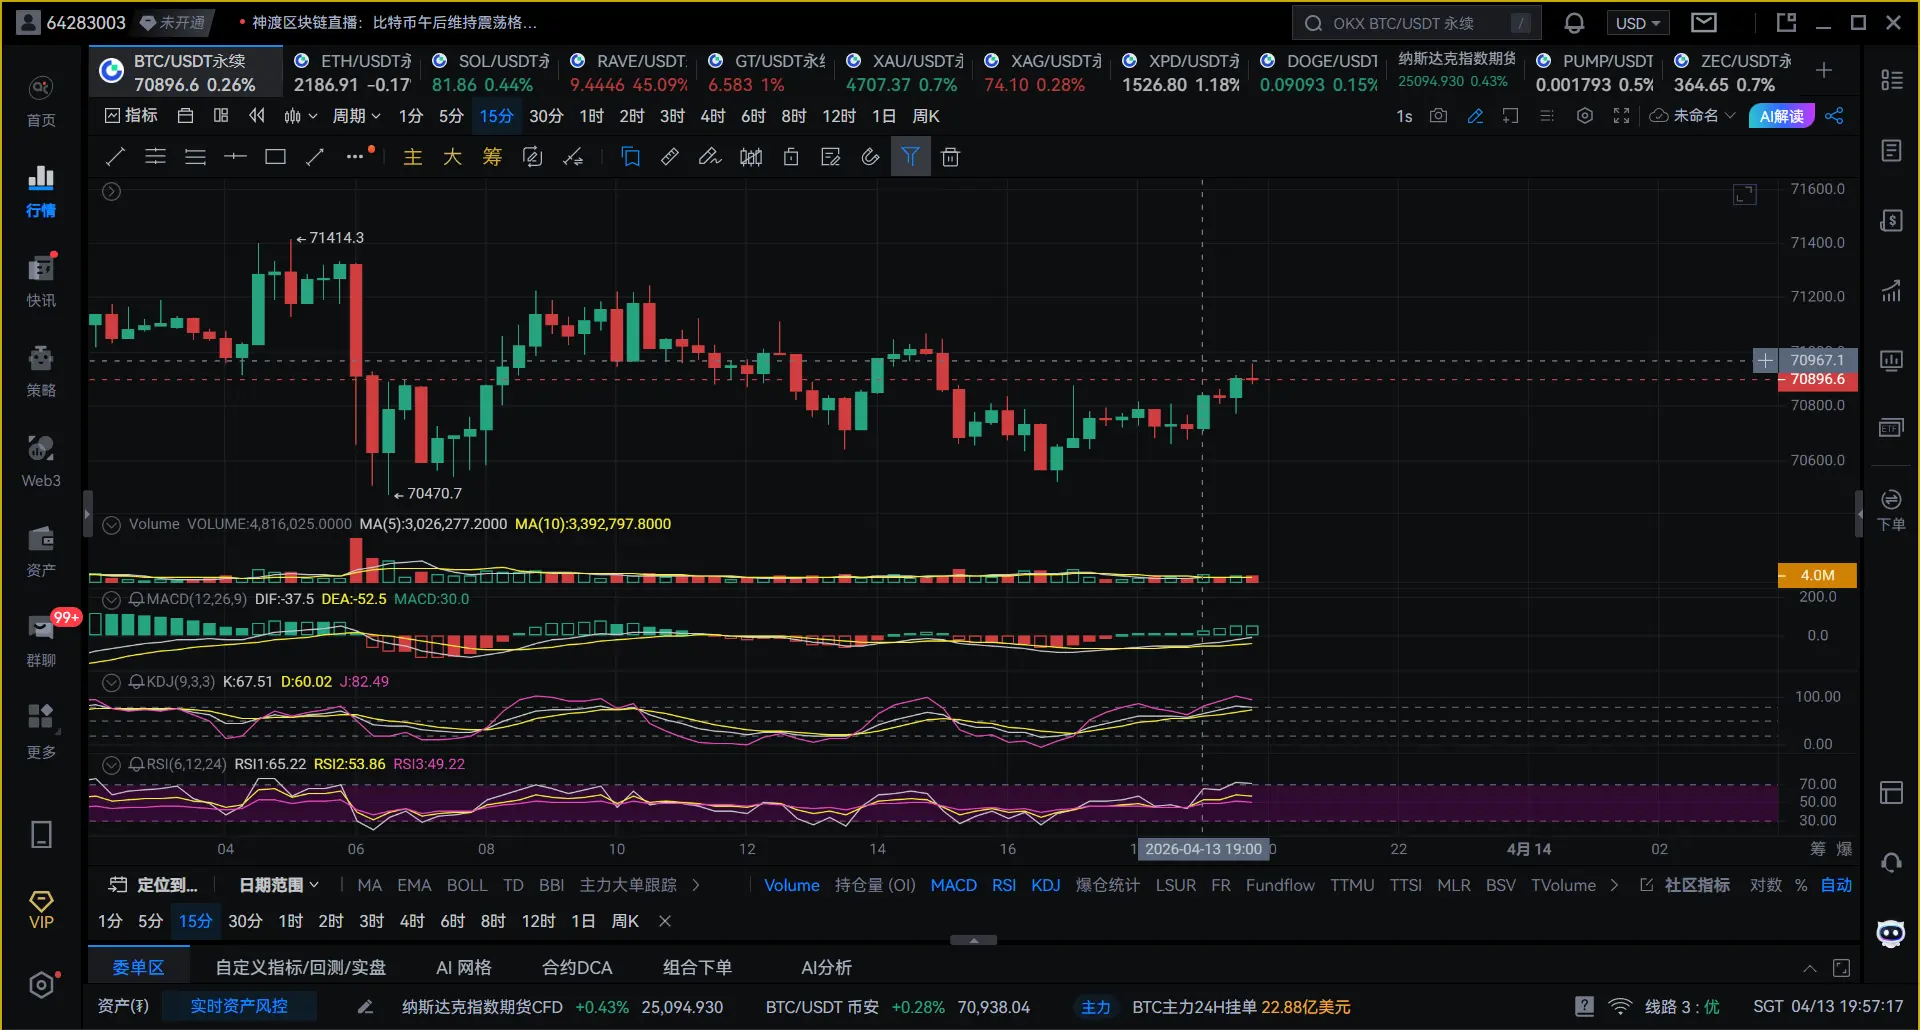Viewport: 1920px width, 1030px height.
Task: Open the 行情 market sidebar icon
Action: (x=41, y=191)
